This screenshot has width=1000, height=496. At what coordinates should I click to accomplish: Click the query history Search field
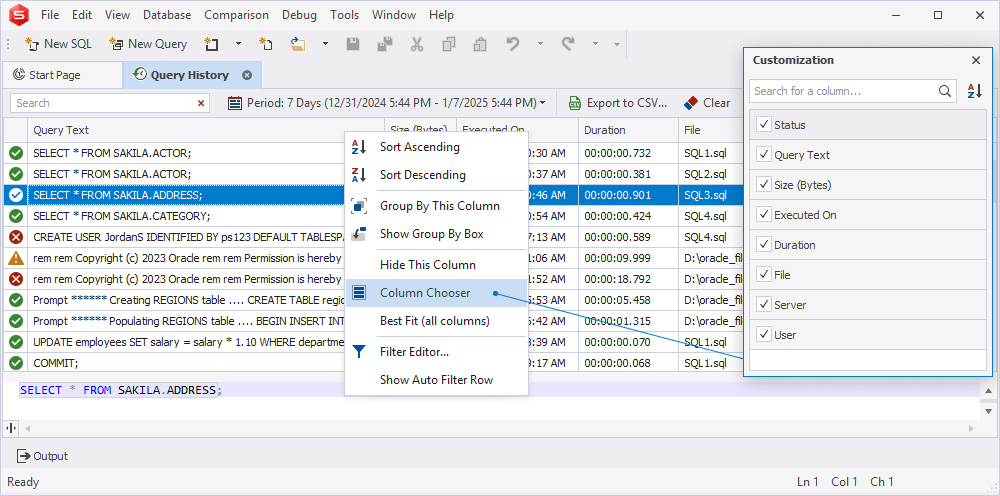(x=110, y=103)
